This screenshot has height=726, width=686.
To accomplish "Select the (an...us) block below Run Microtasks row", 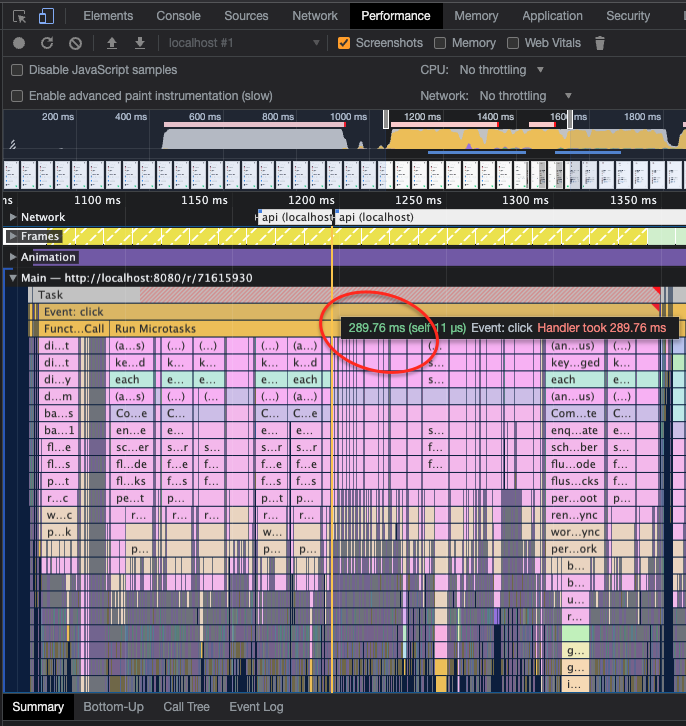I will pyautogui.click(x=575, y=346).
